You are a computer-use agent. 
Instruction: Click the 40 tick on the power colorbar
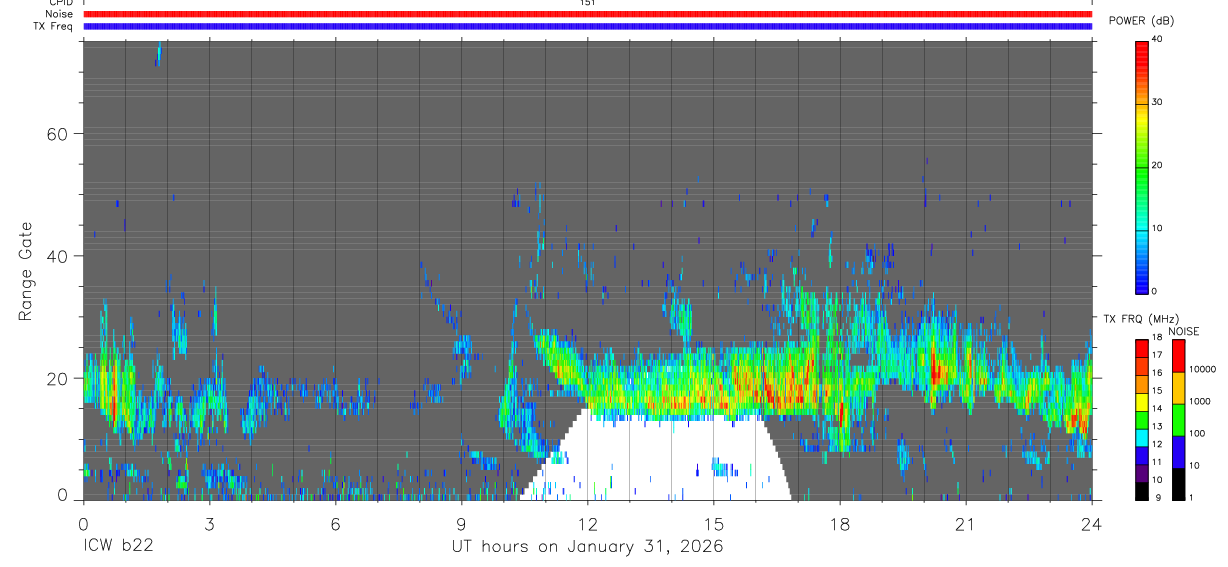1157,39
